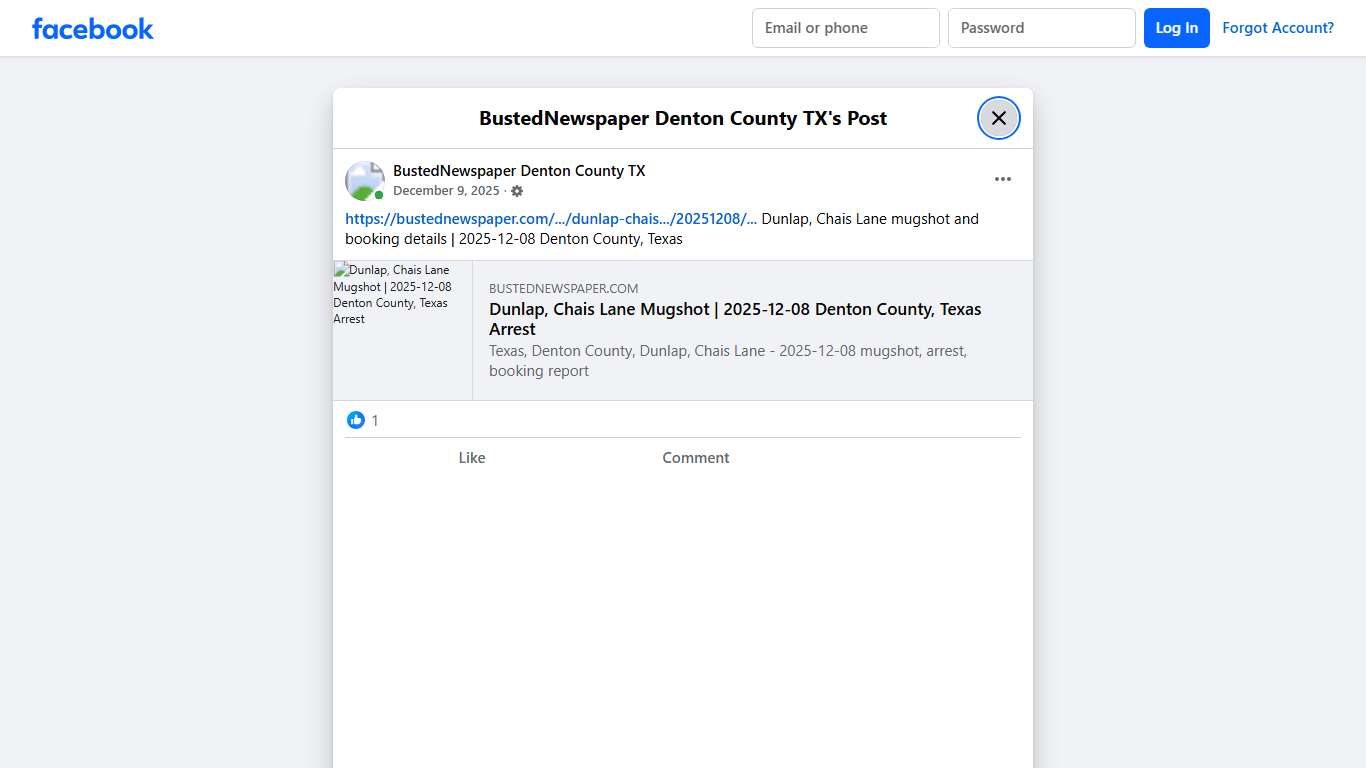Click the Facebook logo
This screenshot has width=1366, height=768.
click(92, 28)
